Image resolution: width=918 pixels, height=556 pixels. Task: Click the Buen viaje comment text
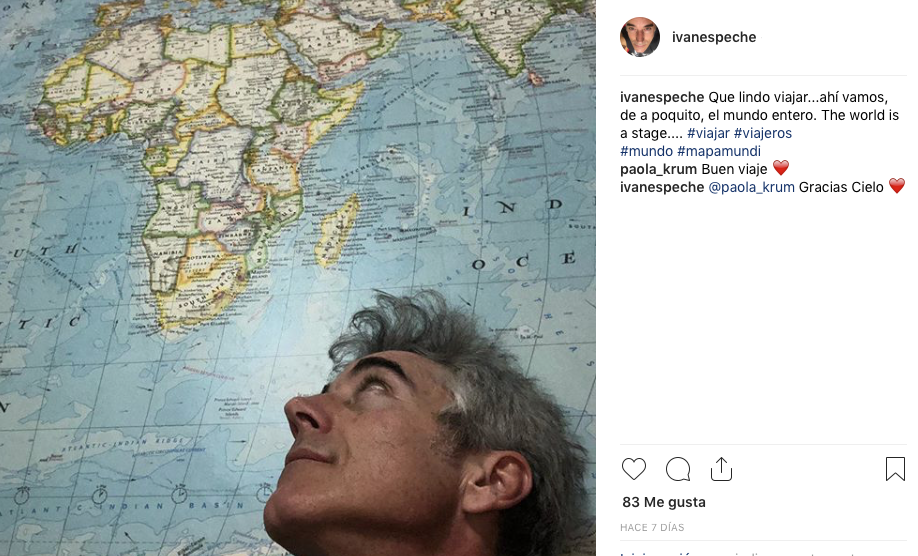[x=734, y=169]
